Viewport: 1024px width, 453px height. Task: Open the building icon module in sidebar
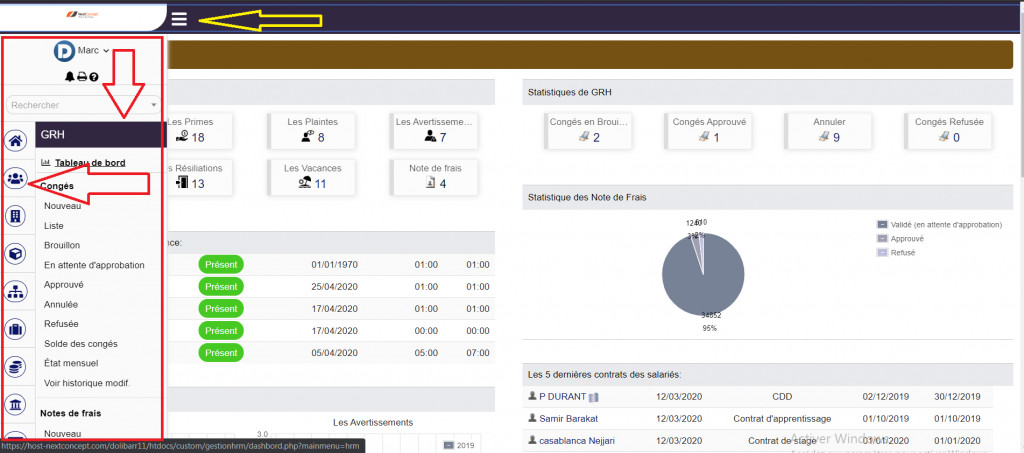16,216
